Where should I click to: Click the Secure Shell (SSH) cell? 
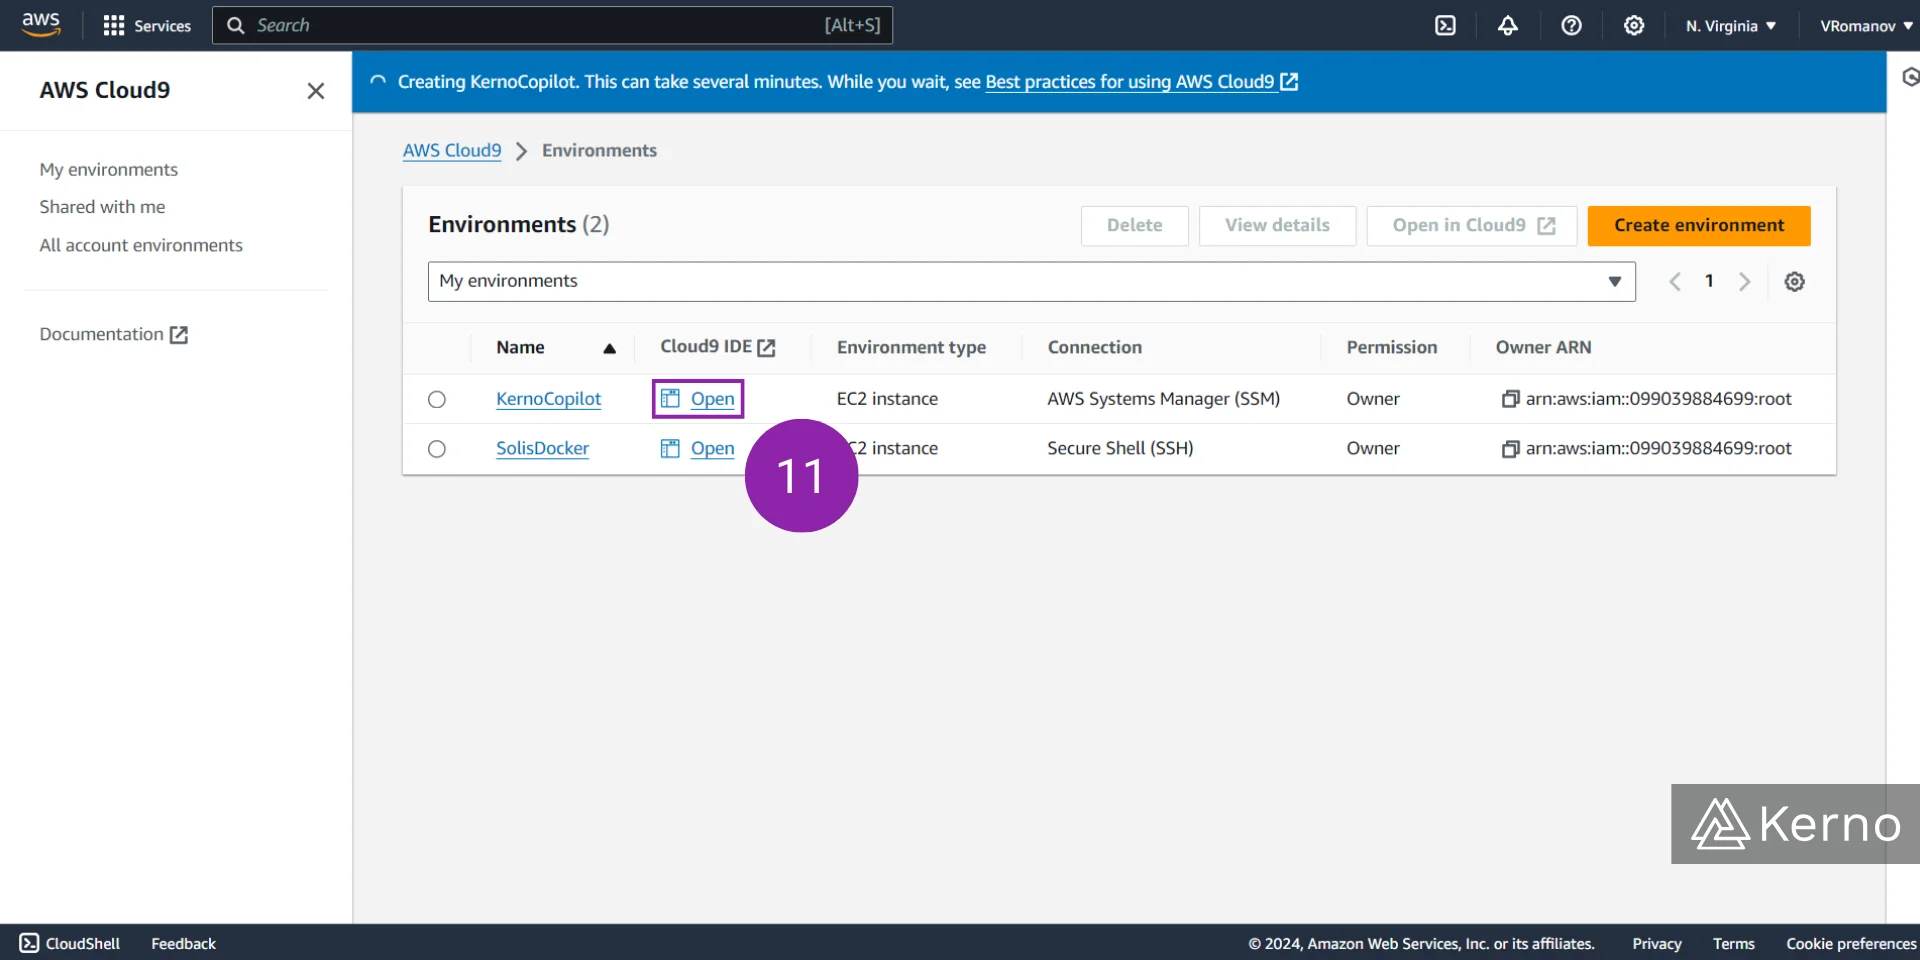coord(1120,449)
